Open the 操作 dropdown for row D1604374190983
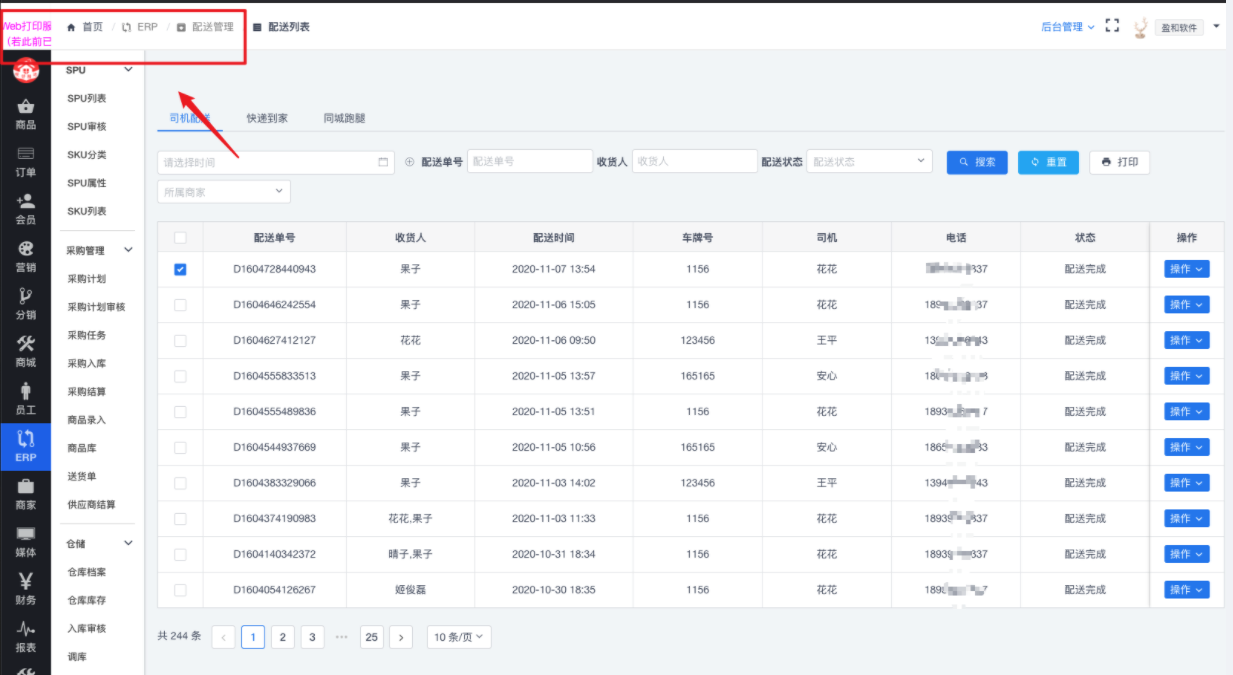 (x=1187, y=519)
